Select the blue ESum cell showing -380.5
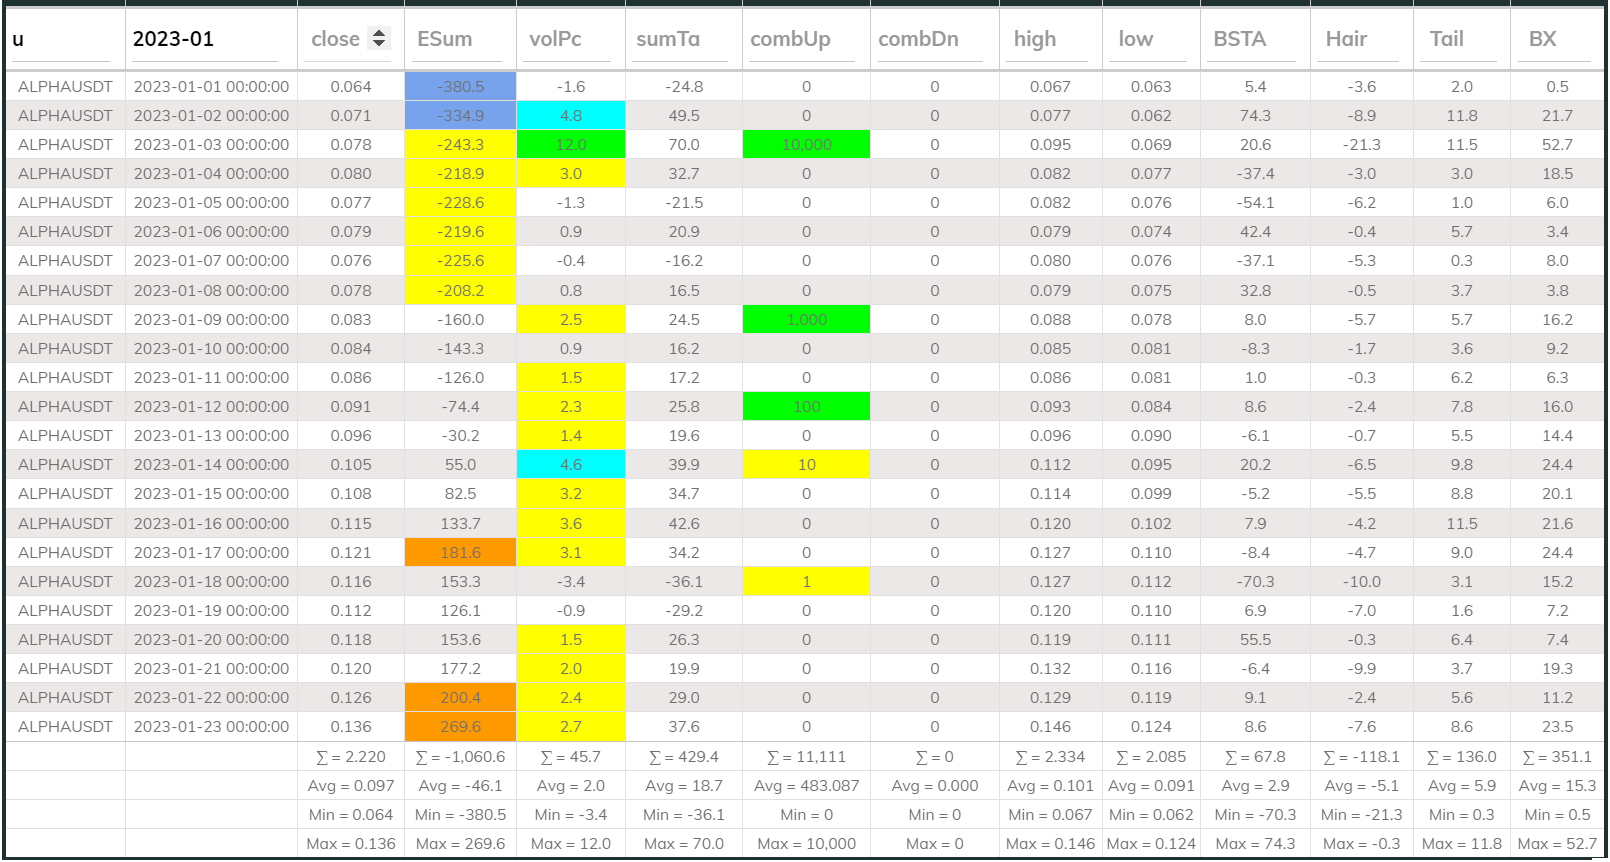Viewport: 1610px width, 862px height. tap(460, 87)
